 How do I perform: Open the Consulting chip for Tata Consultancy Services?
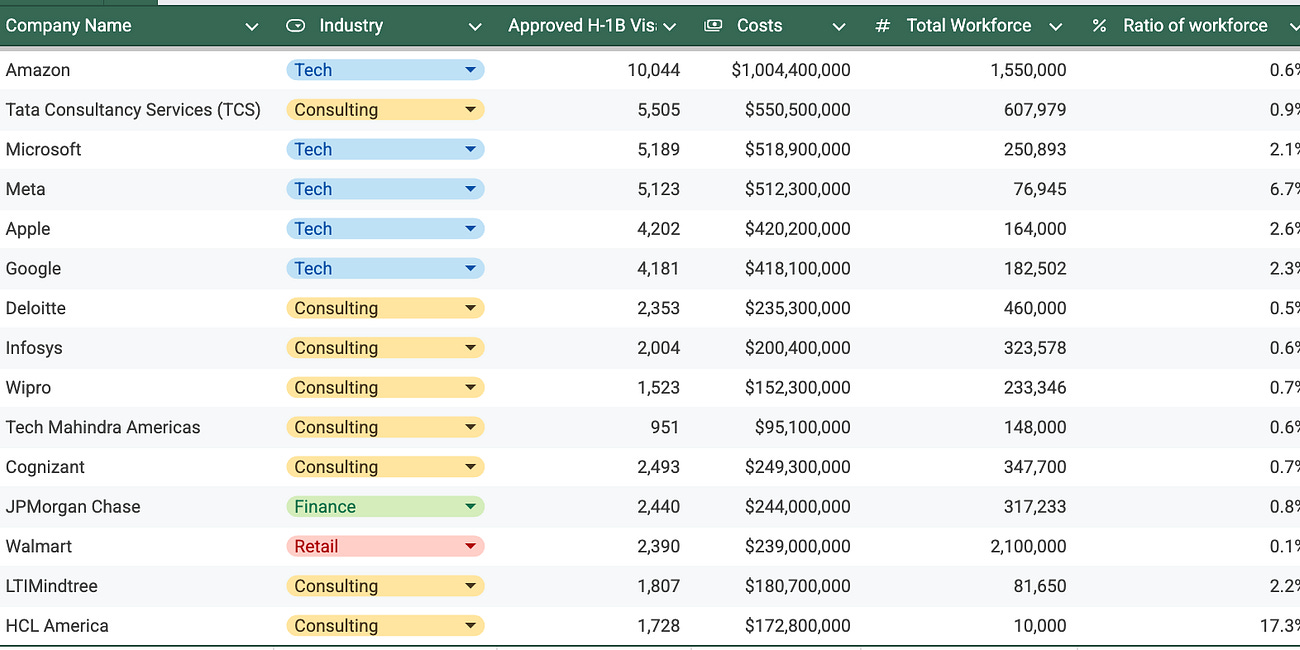pos(385,110)
